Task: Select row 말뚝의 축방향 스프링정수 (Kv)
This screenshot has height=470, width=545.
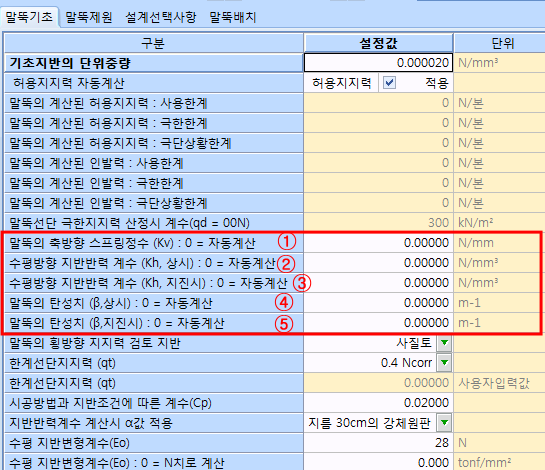Action: [x=153, y=243]
